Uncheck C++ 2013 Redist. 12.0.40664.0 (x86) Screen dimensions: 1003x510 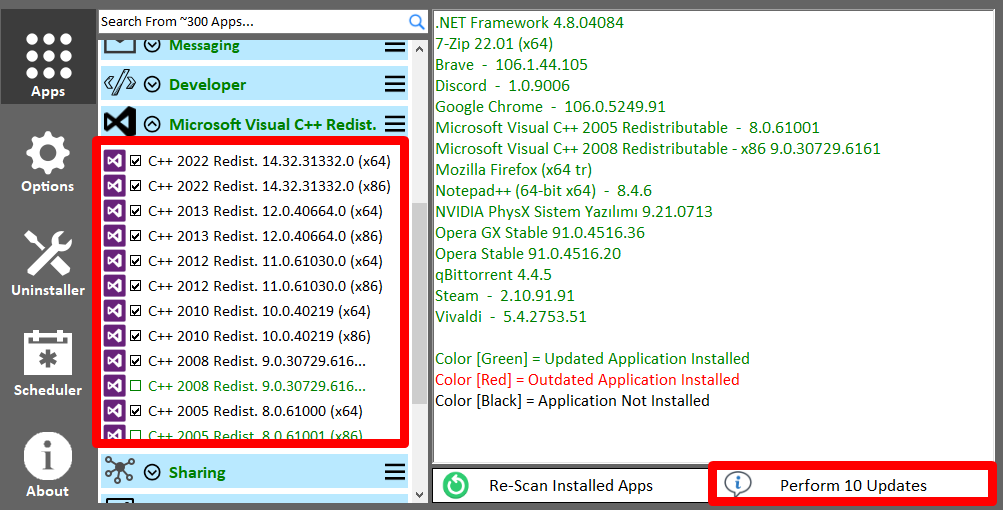(x=136, y=235)
